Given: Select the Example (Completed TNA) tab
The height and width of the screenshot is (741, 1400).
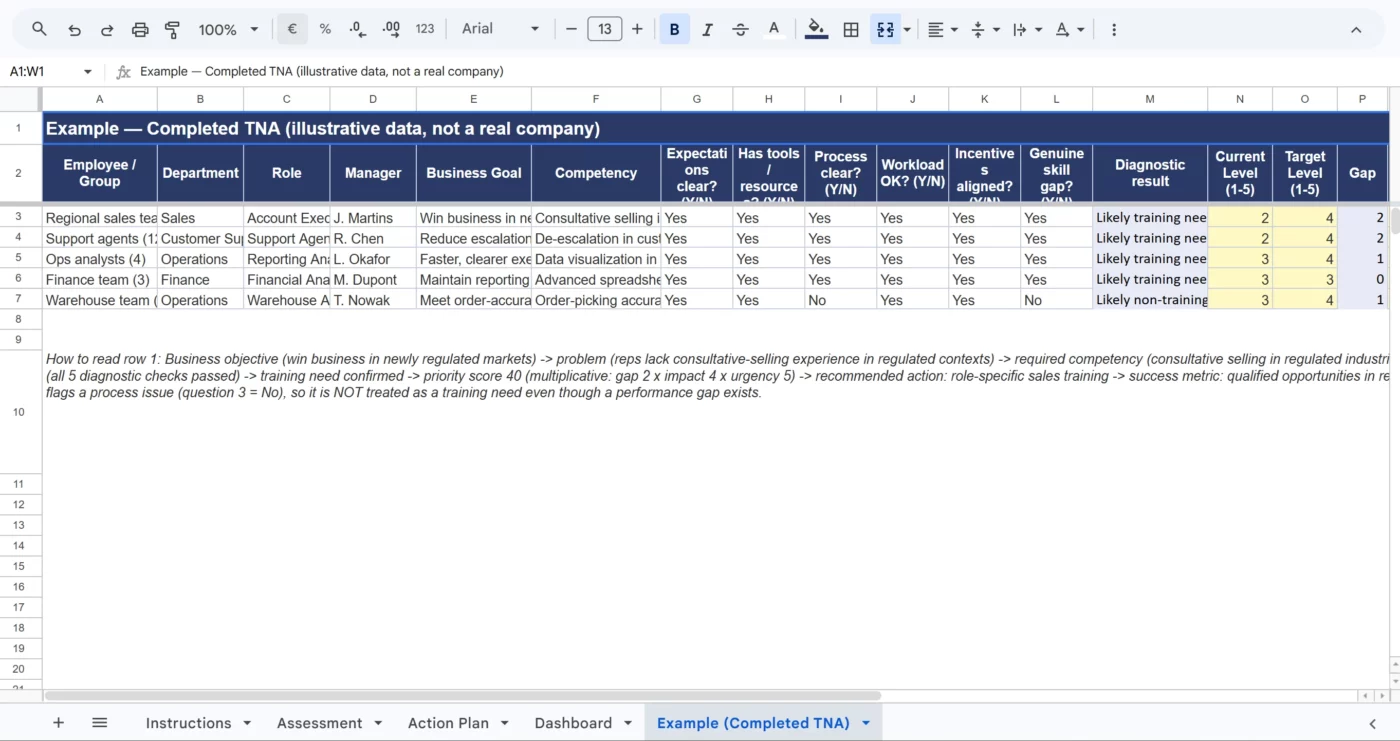Looking at the screenshot, I should [x=753, y=723].
